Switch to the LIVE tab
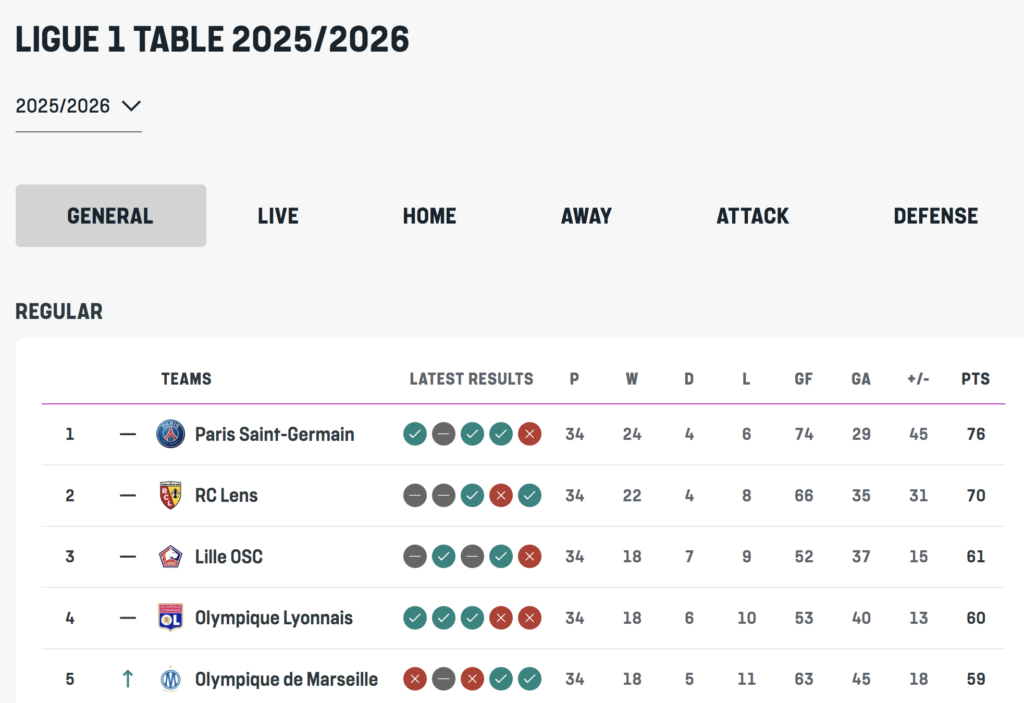Viewport: 1024px width, 703px height. (x=278, y=216)
